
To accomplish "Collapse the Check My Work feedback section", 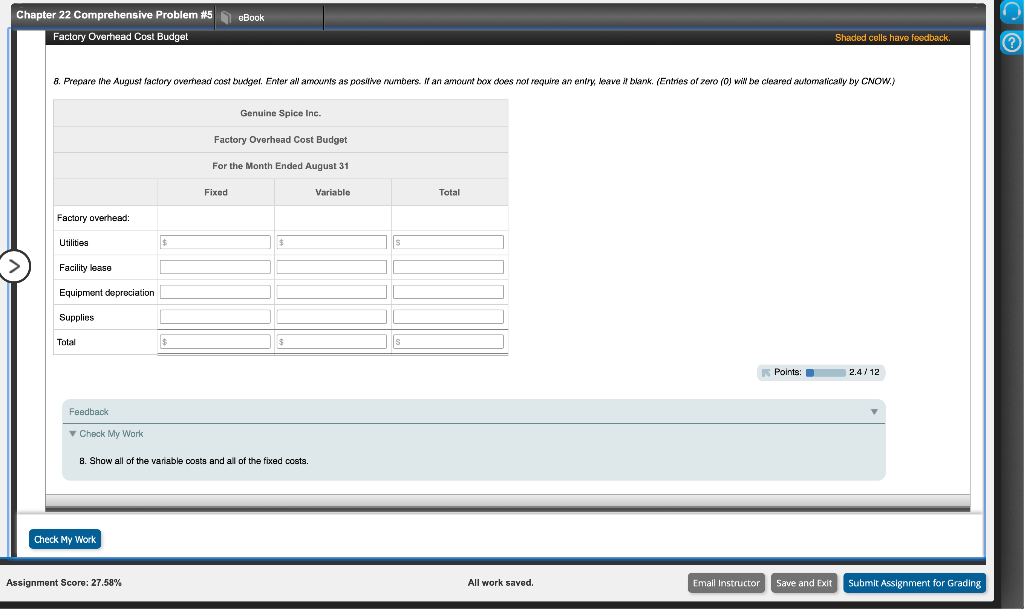I will [x=71, y=433].
